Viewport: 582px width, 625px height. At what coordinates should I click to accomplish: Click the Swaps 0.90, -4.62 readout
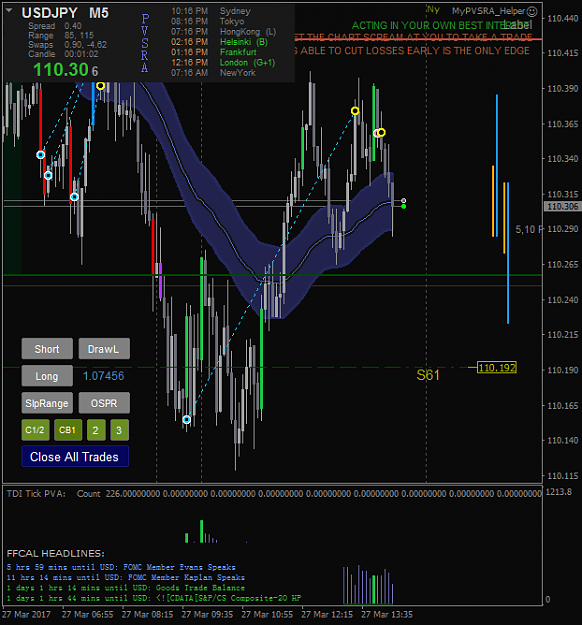pyautogui.click(x=67, y=45)
